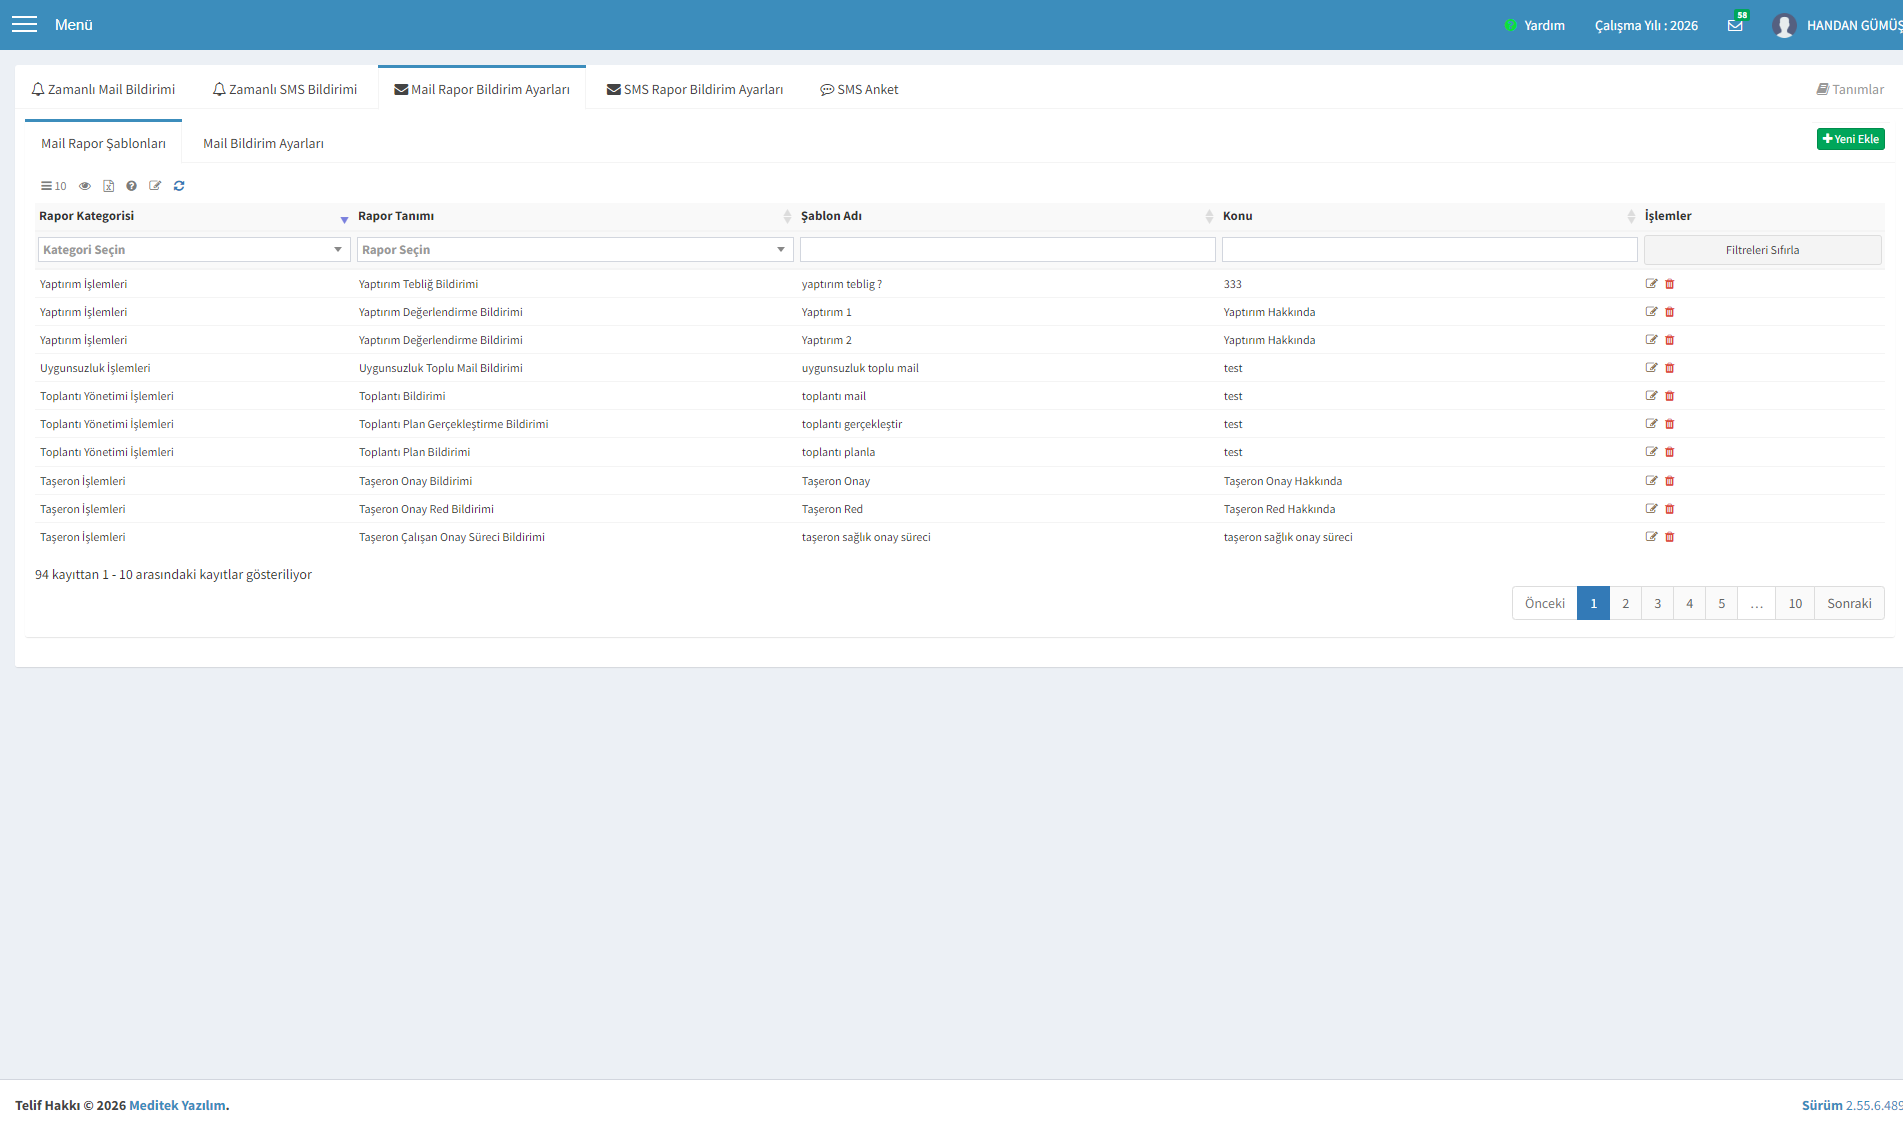Delete the toplantı mail template
This screenshot has height=1130, width=1903.
point(1669,396)
